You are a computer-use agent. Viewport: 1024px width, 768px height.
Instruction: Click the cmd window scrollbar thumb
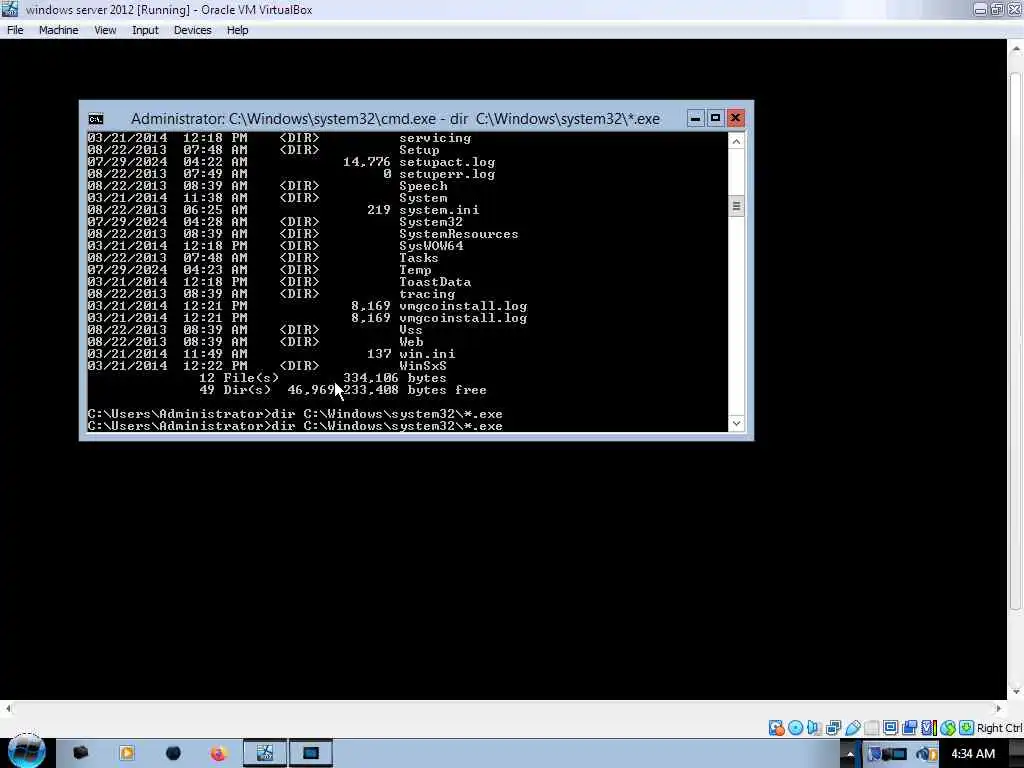736,206
